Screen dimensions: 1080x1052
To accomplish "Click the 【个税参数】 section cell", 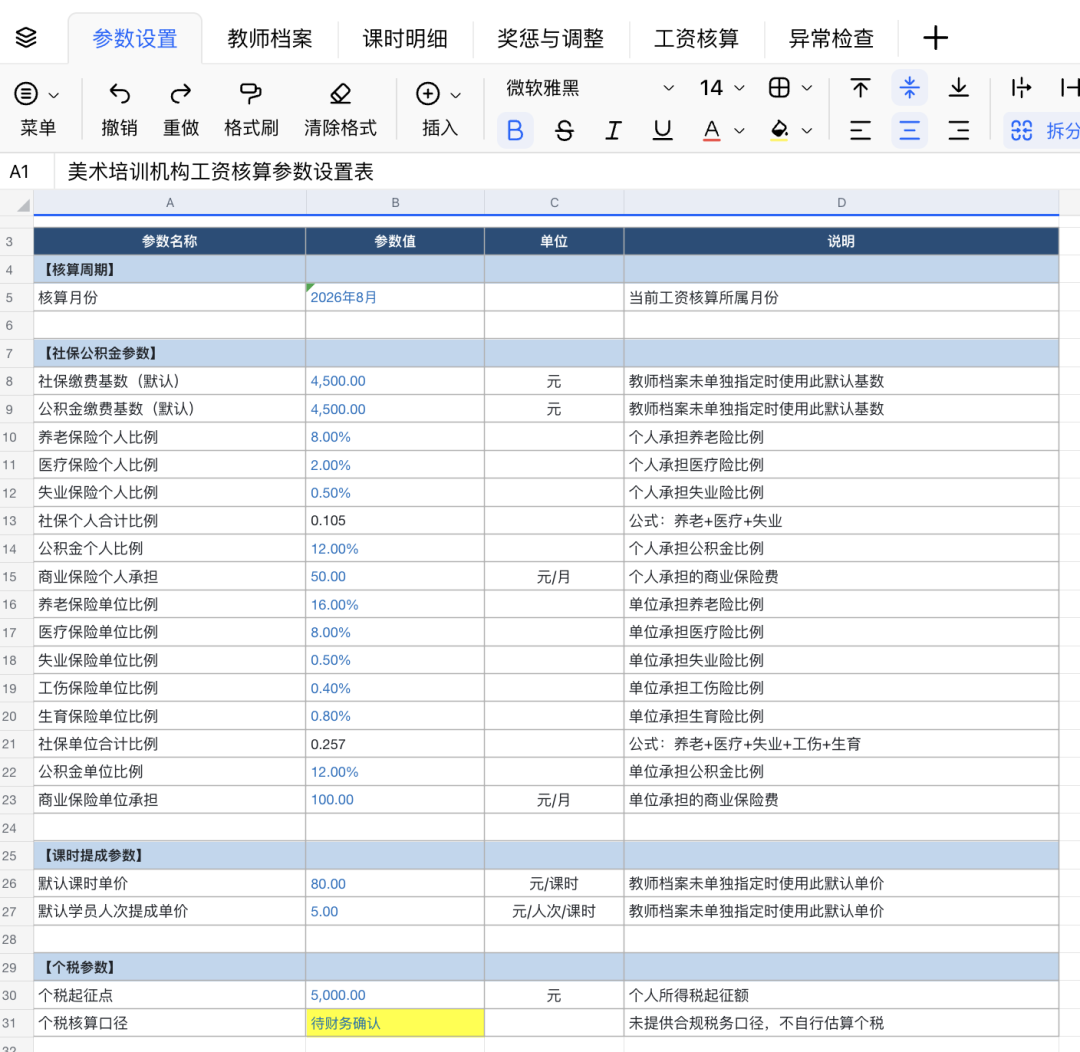I will [x=169, y=967].
